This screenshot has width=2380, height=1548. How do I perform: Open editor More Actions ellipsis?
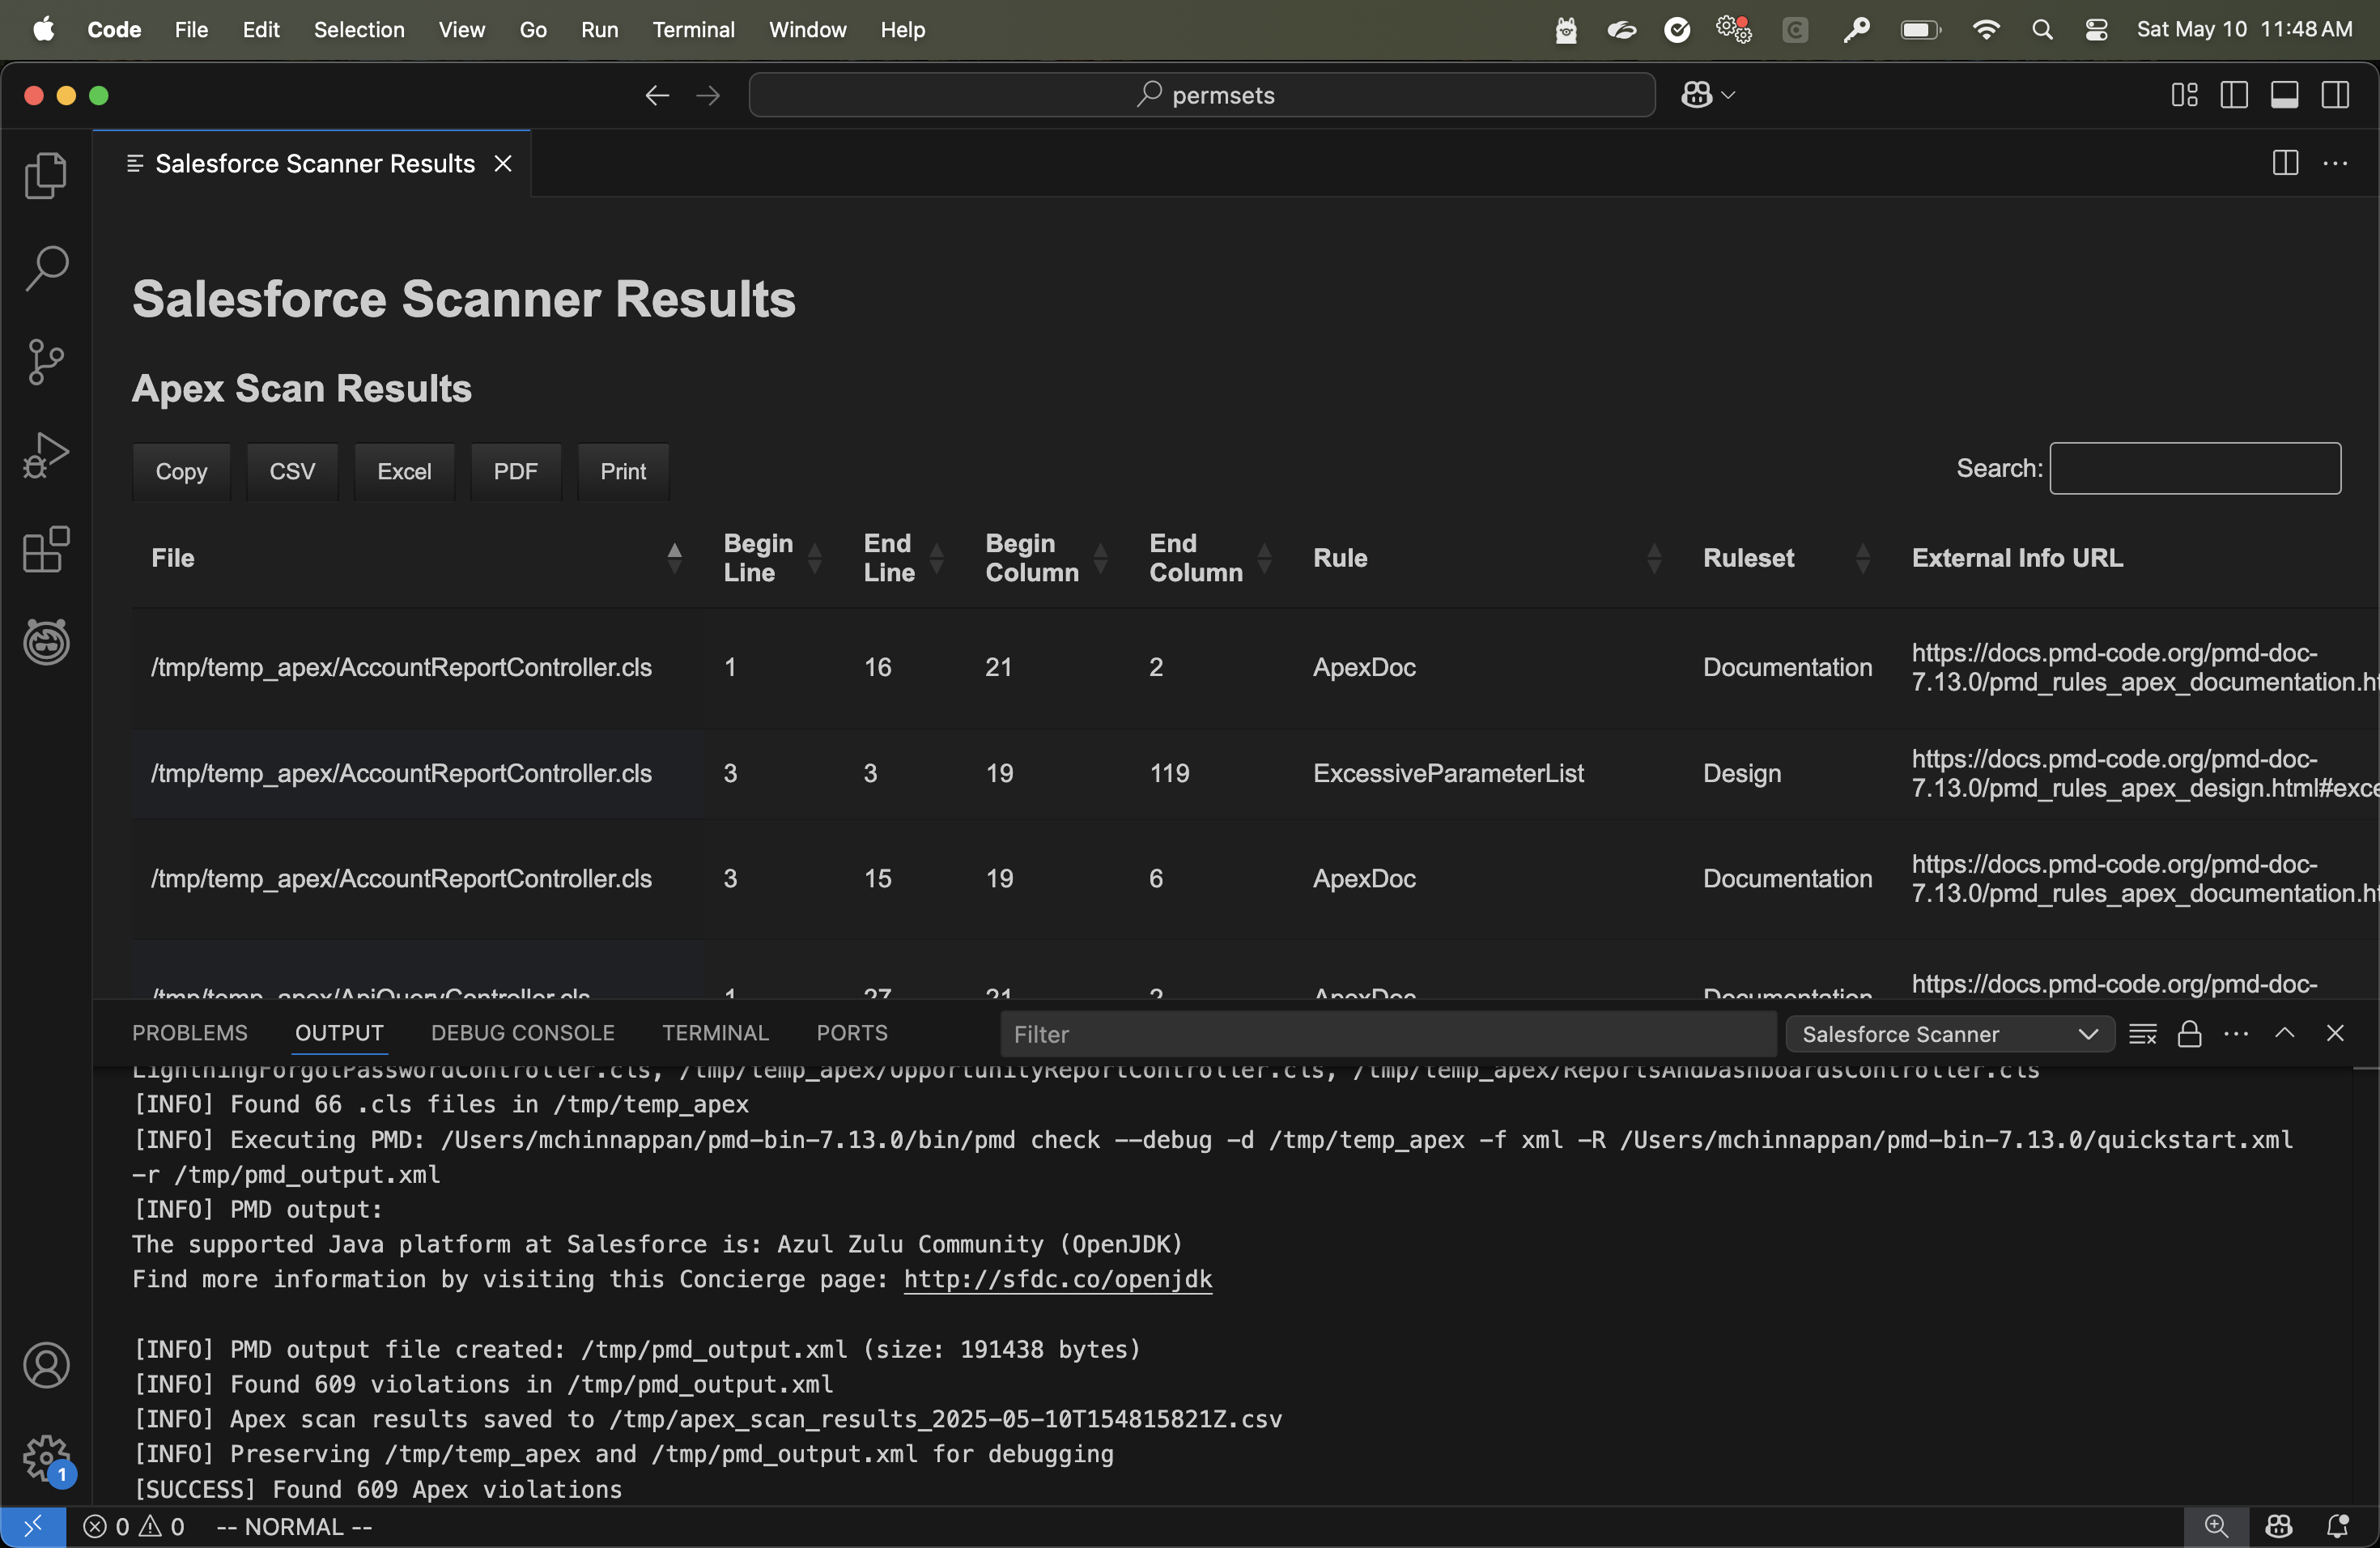click(x=2335, y=163)
